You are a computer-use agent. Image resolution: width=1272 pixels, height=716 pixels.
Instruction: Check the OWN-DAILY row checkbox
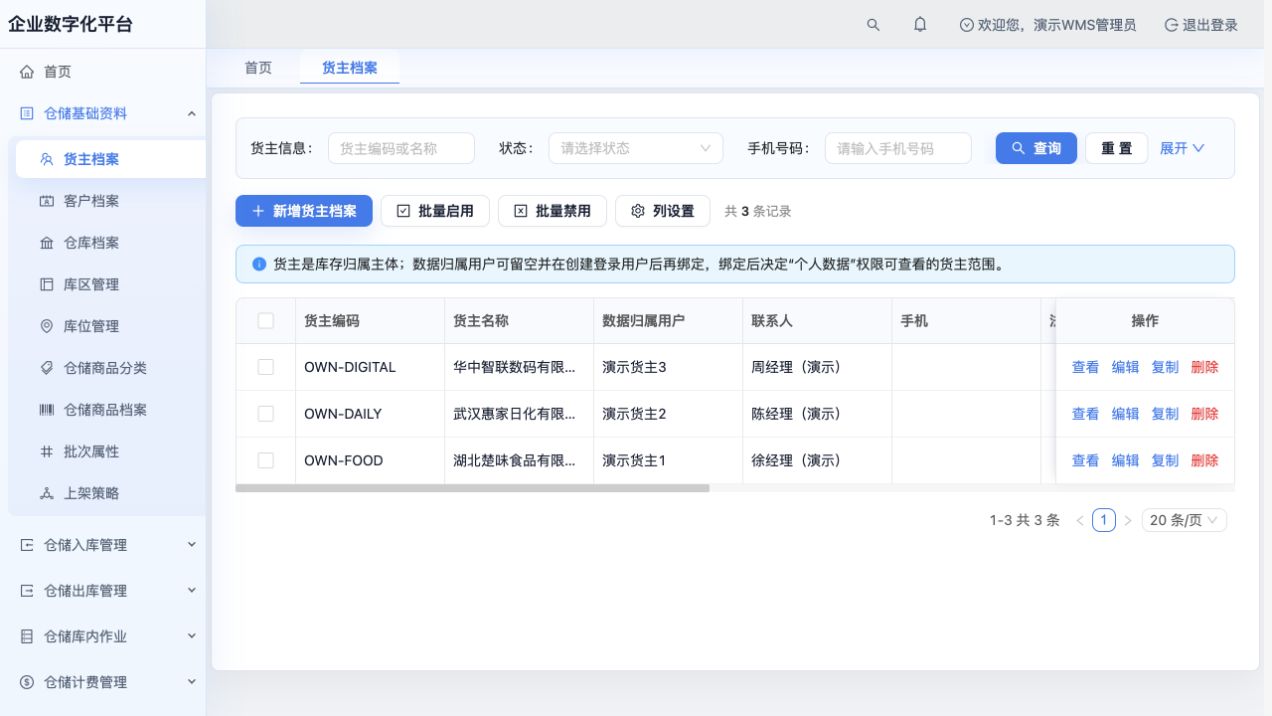pos(266,414)
